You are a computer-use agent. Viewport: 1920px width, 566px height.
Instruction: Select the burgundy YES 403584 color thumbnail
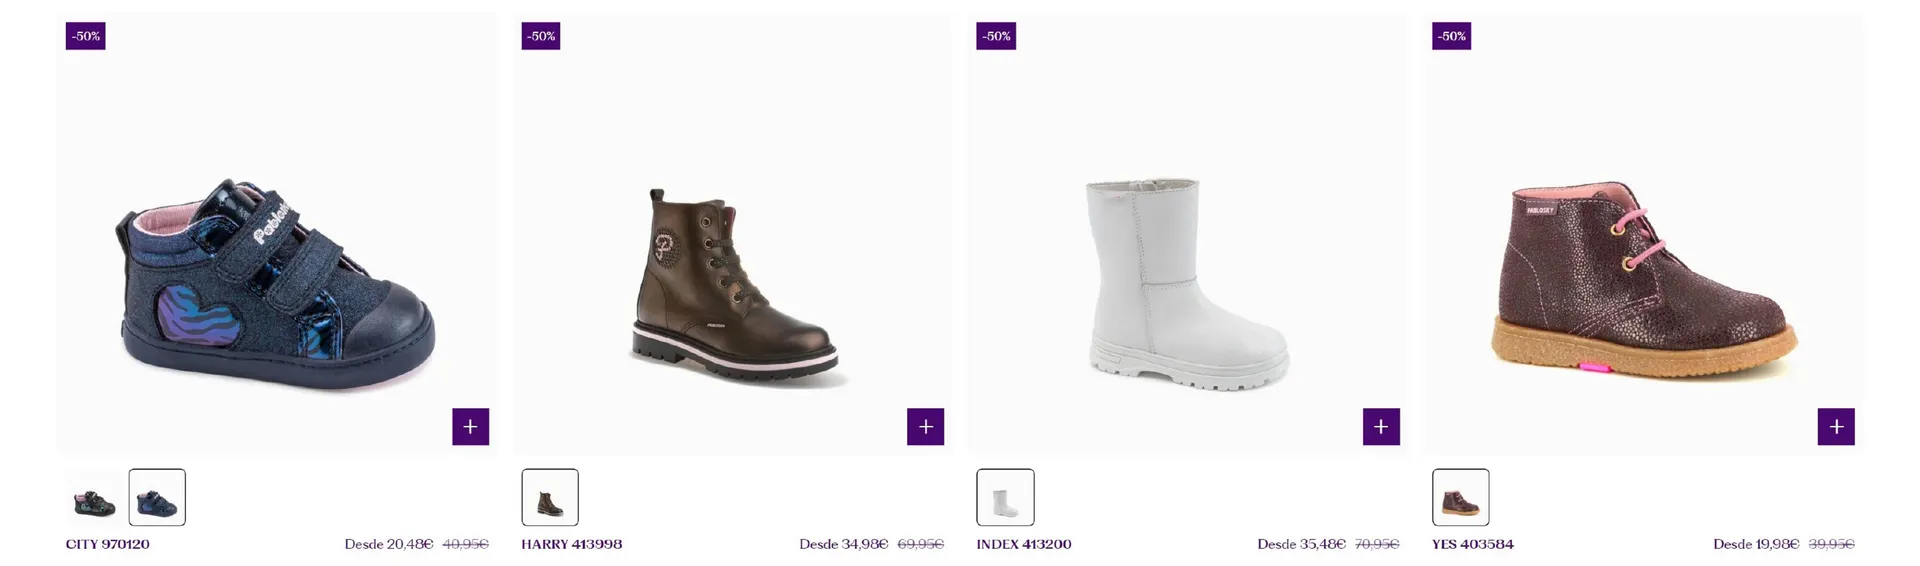1460,497
